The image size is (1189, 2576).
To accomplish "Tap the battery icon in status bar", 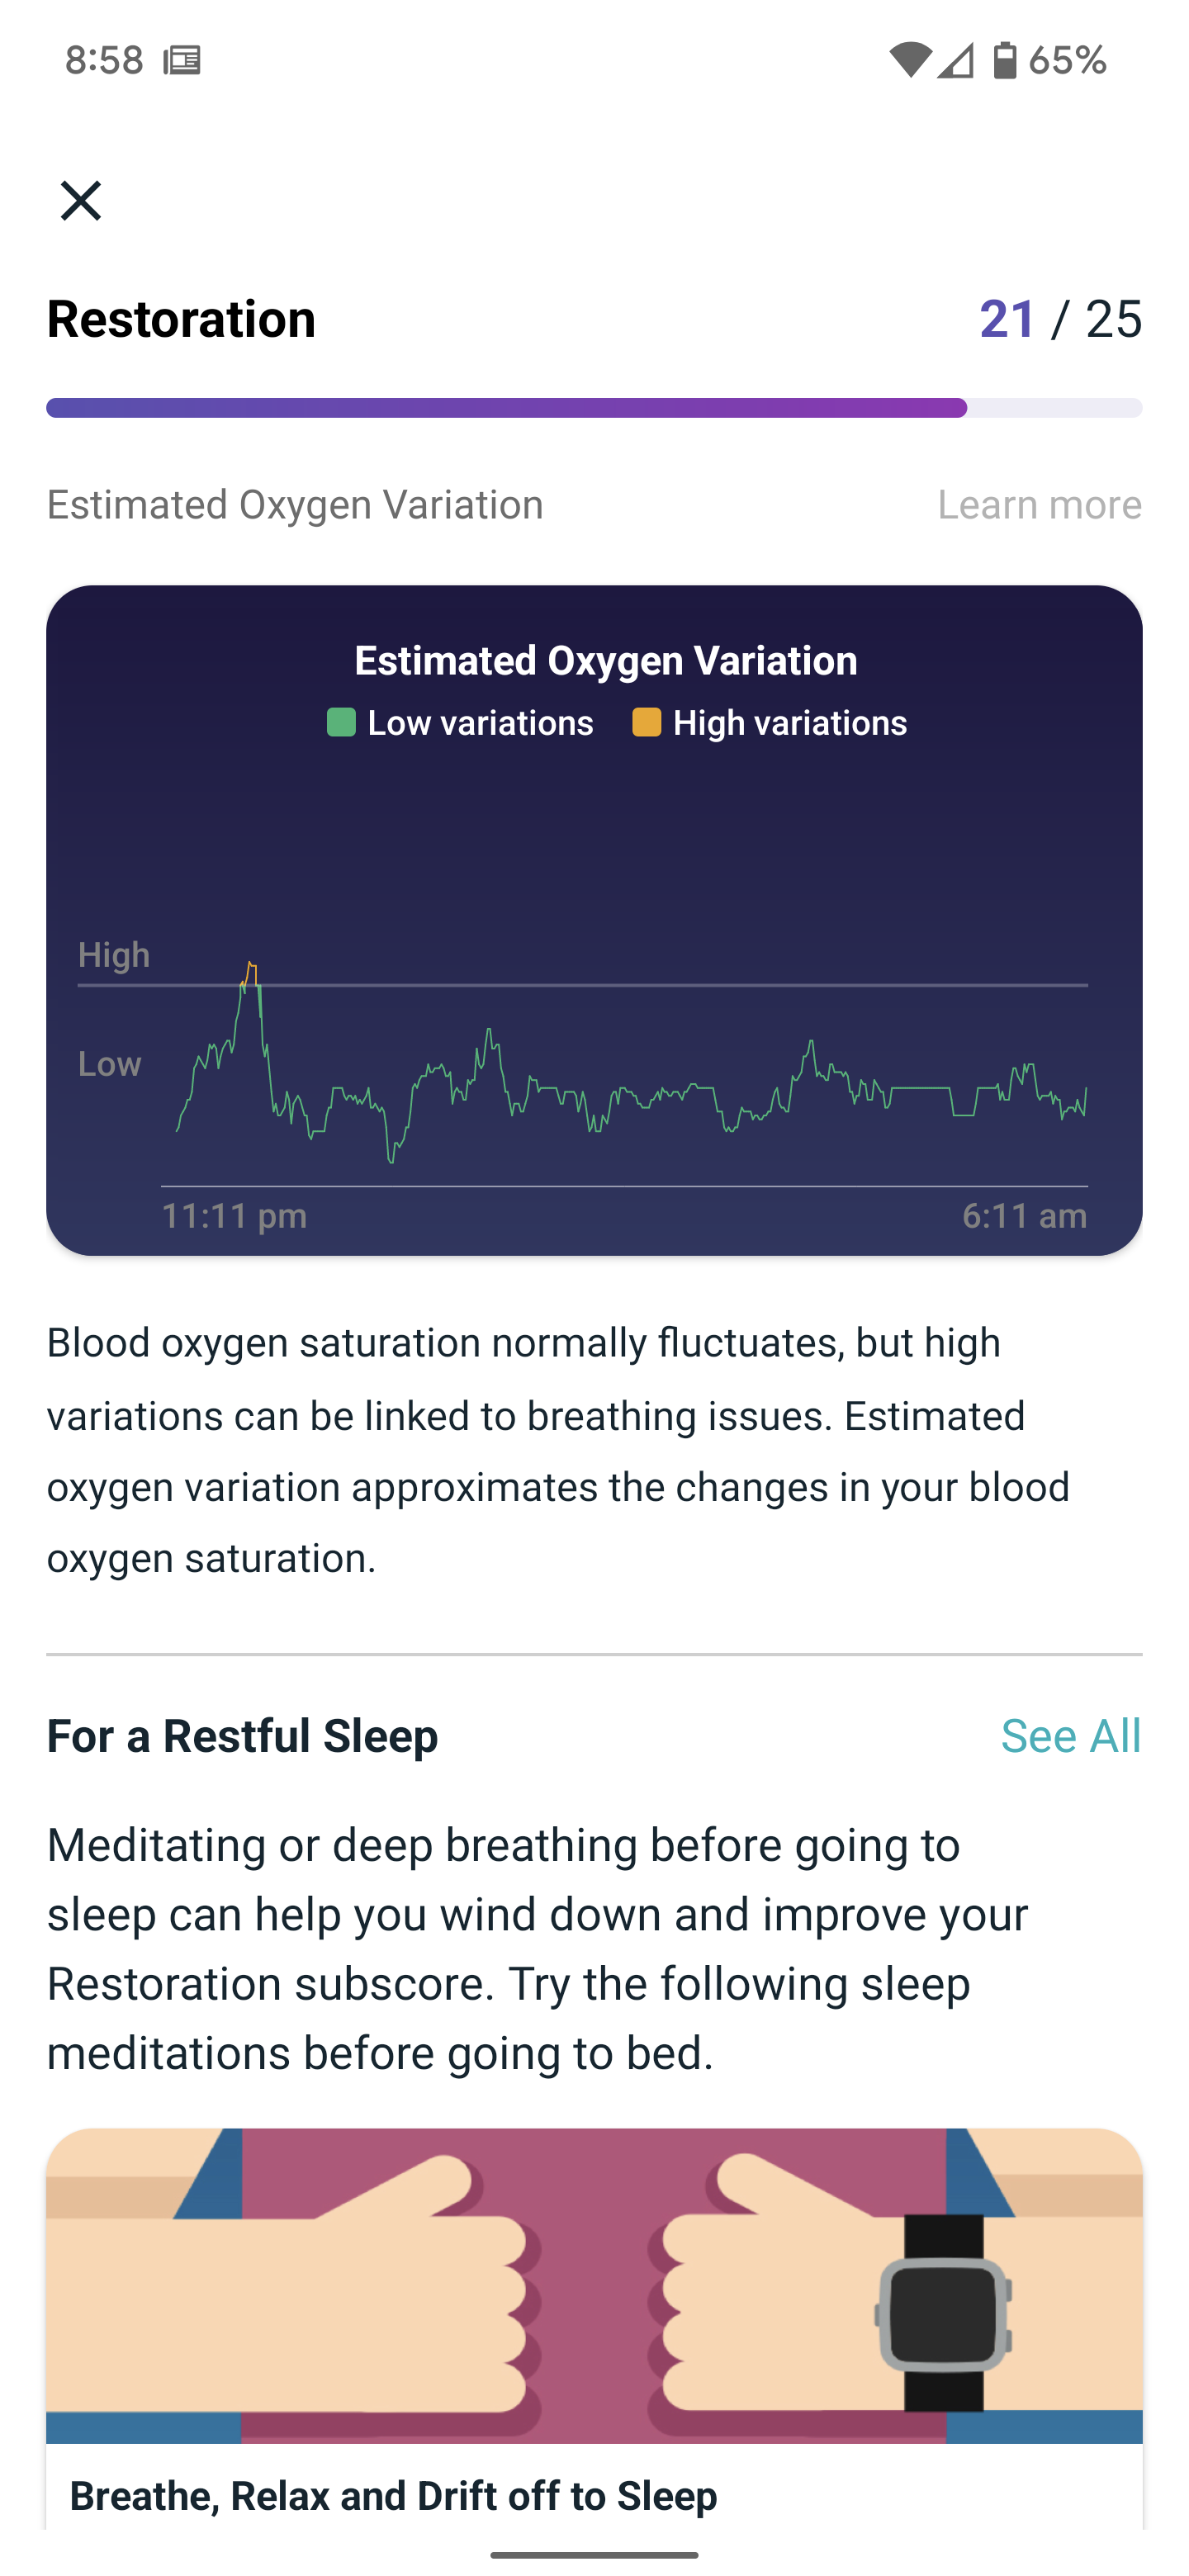I will 1004,60.
